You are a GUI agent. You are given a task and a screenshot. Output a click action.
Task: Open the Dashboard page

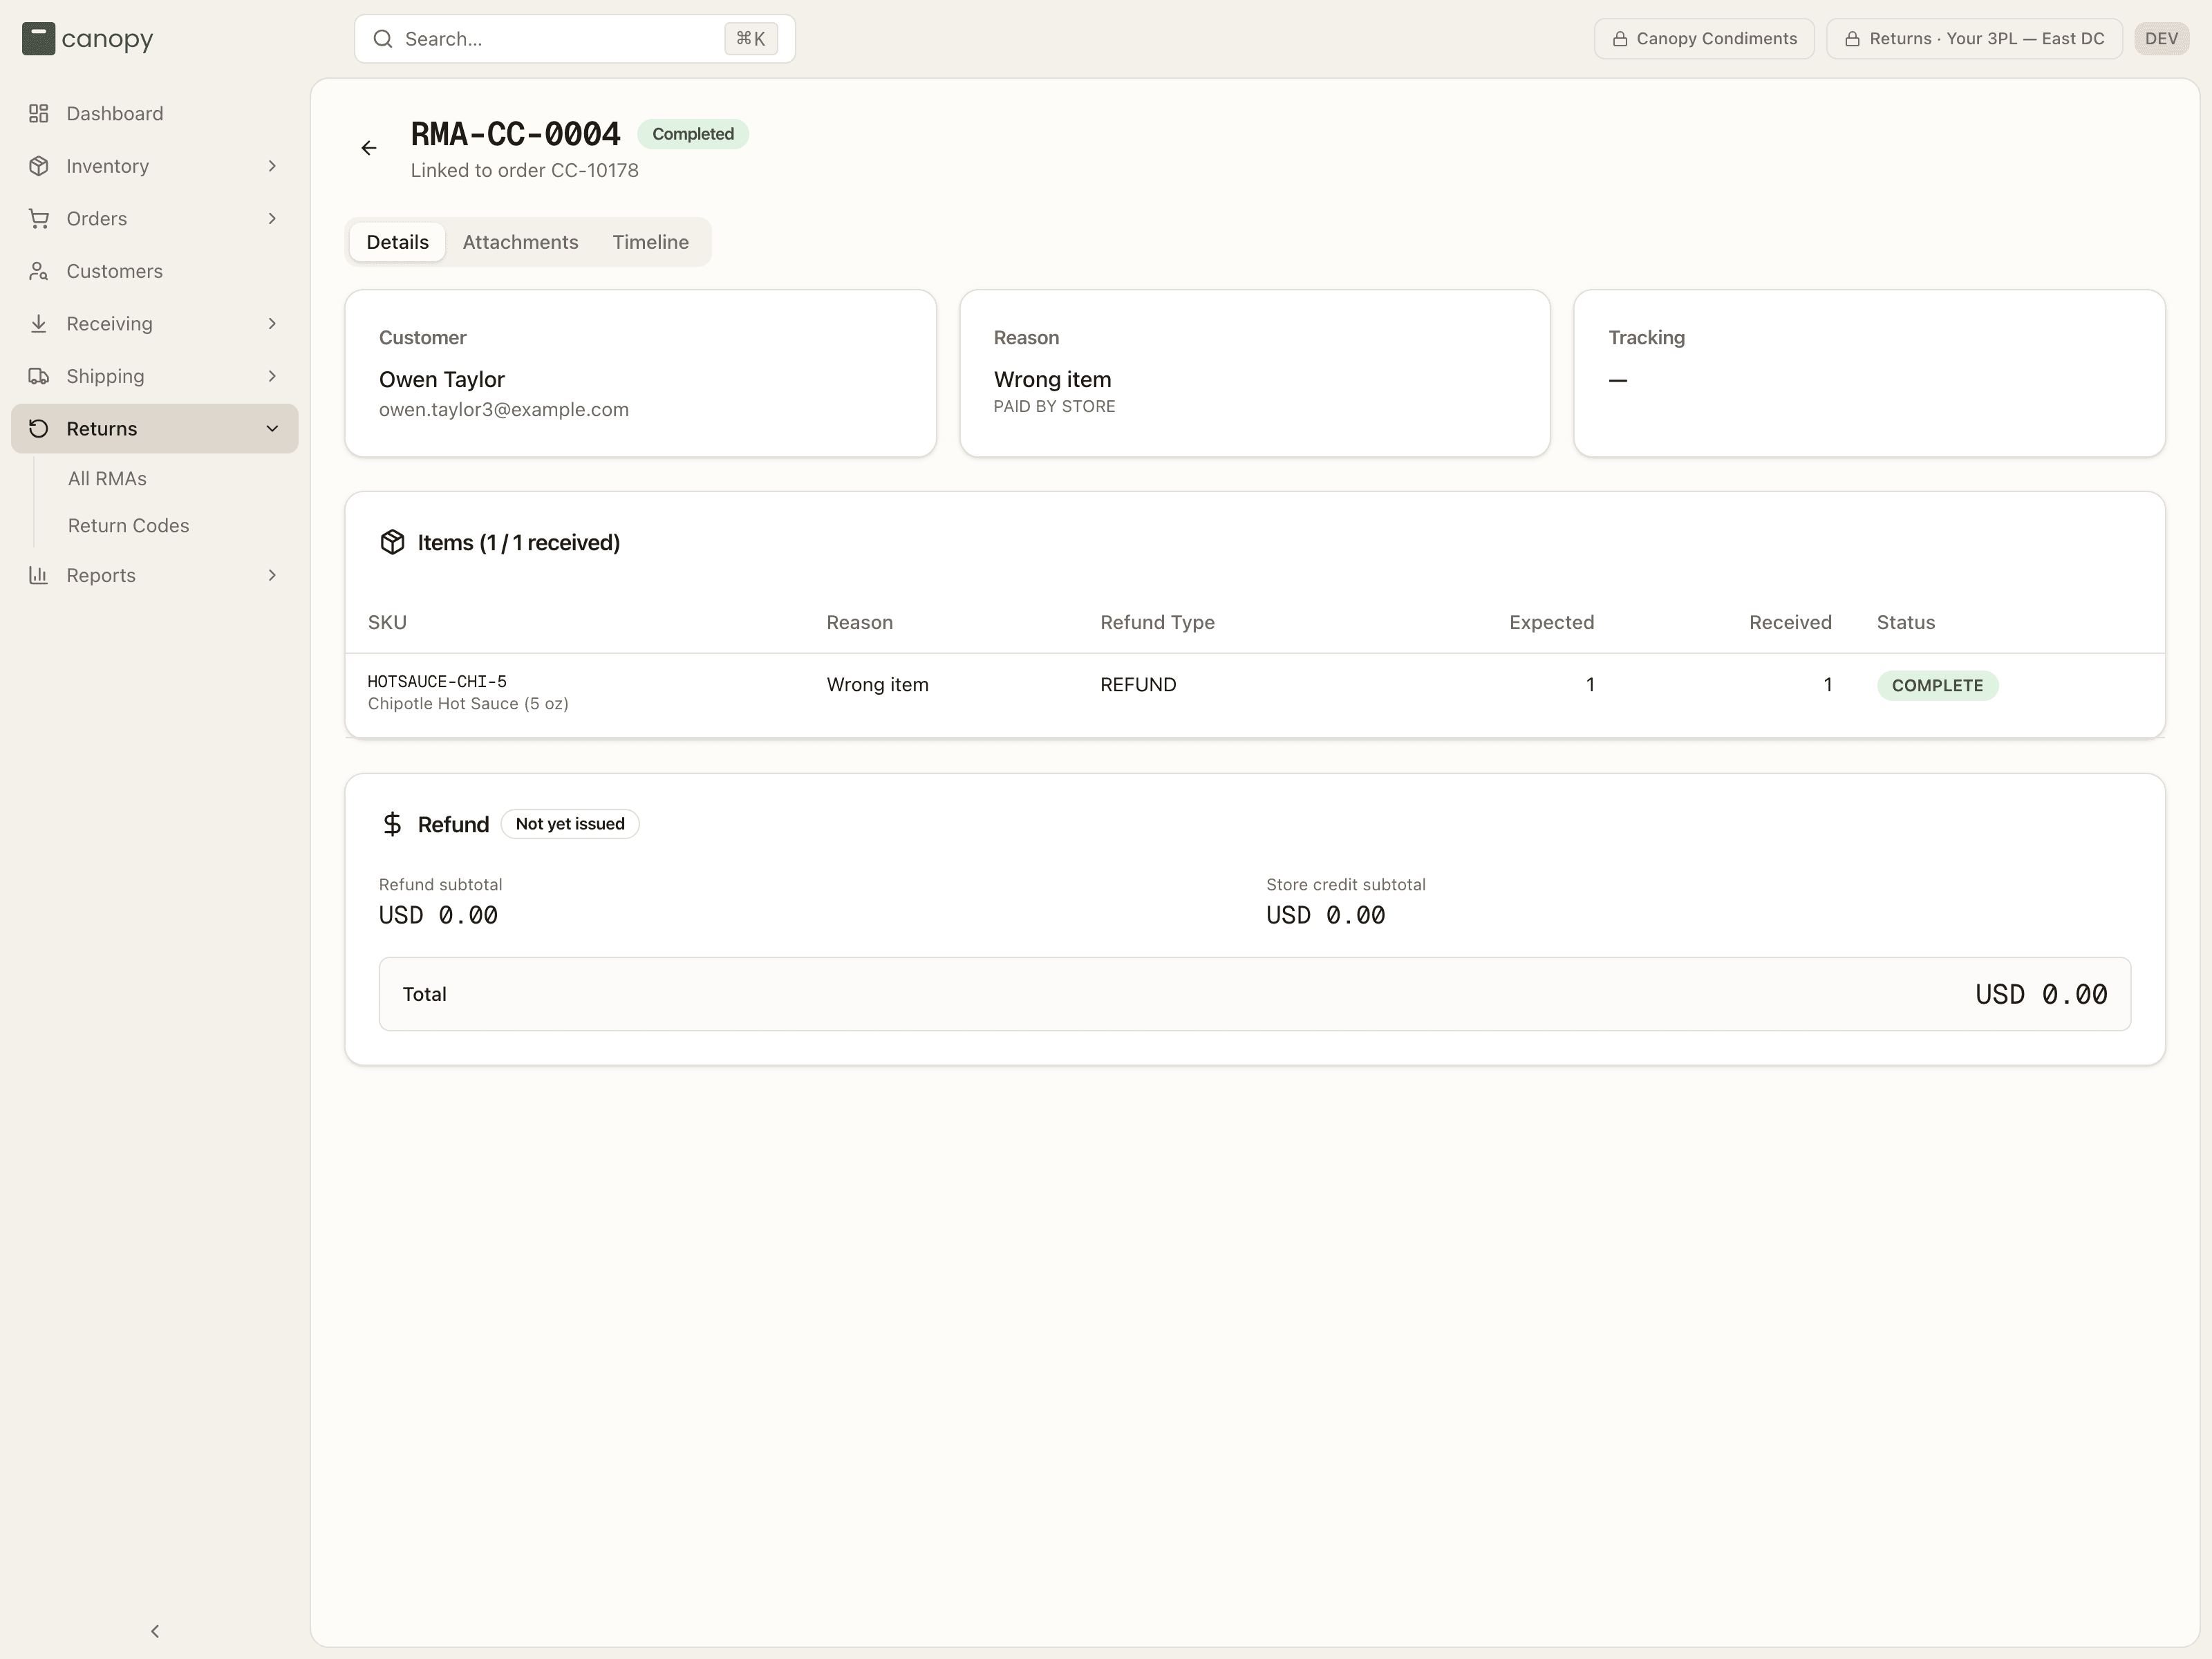(x=155, y=113)
